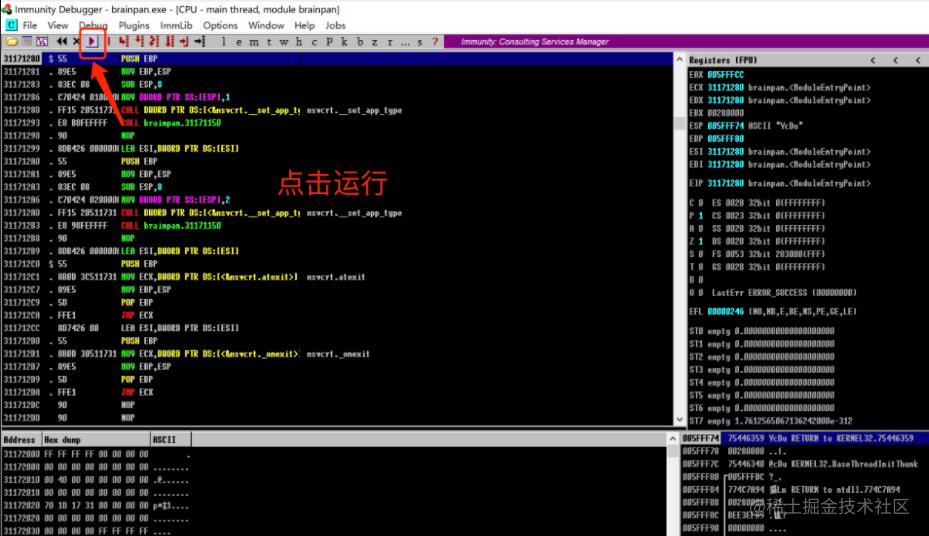The image size is (929, 536).
Task: Click middle left arrow in Registers header
Action: pyautogui.click(x=895, y=60)
